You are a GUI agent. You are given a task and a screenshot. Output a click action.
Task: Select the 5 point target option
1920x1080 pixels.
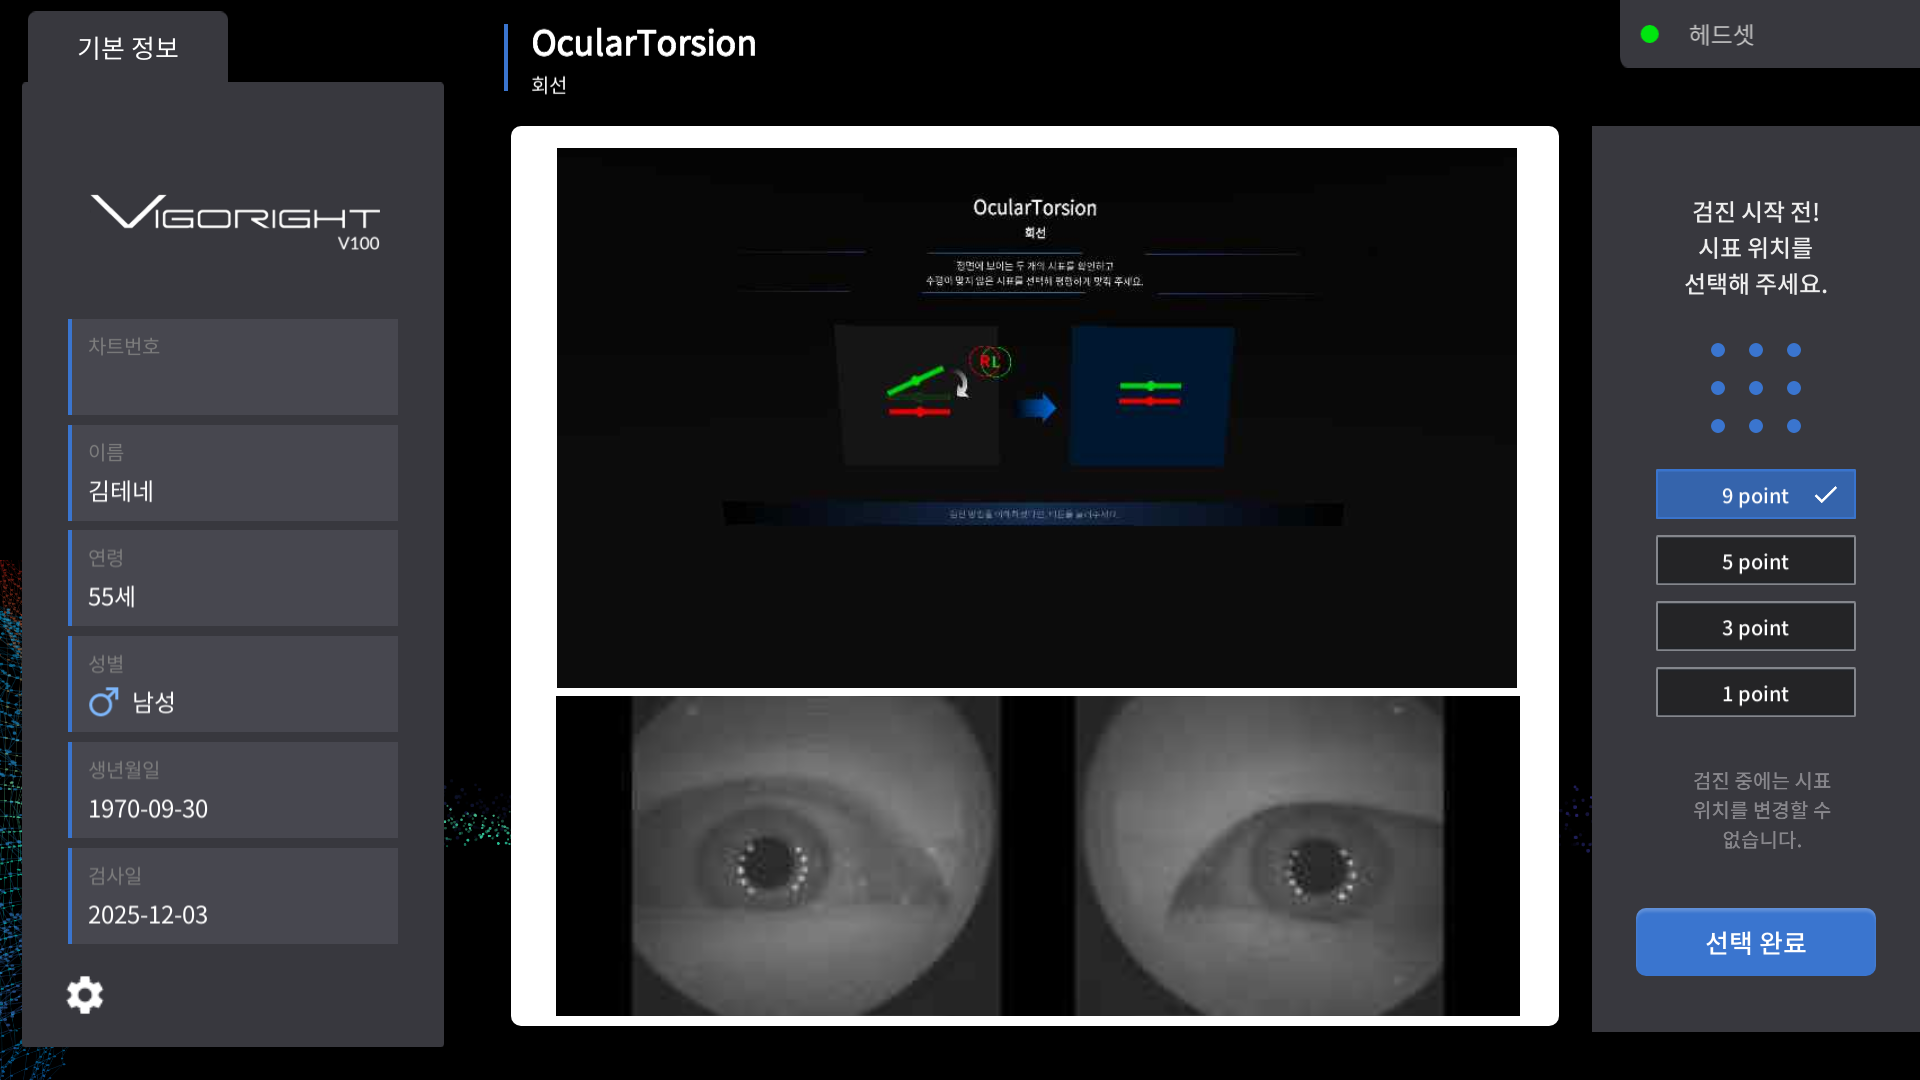(1755, 560)
